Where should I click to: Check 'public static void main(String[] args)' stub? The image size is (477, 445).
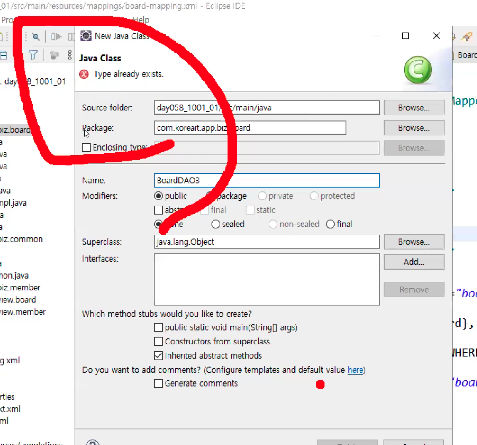coord(158,328)
